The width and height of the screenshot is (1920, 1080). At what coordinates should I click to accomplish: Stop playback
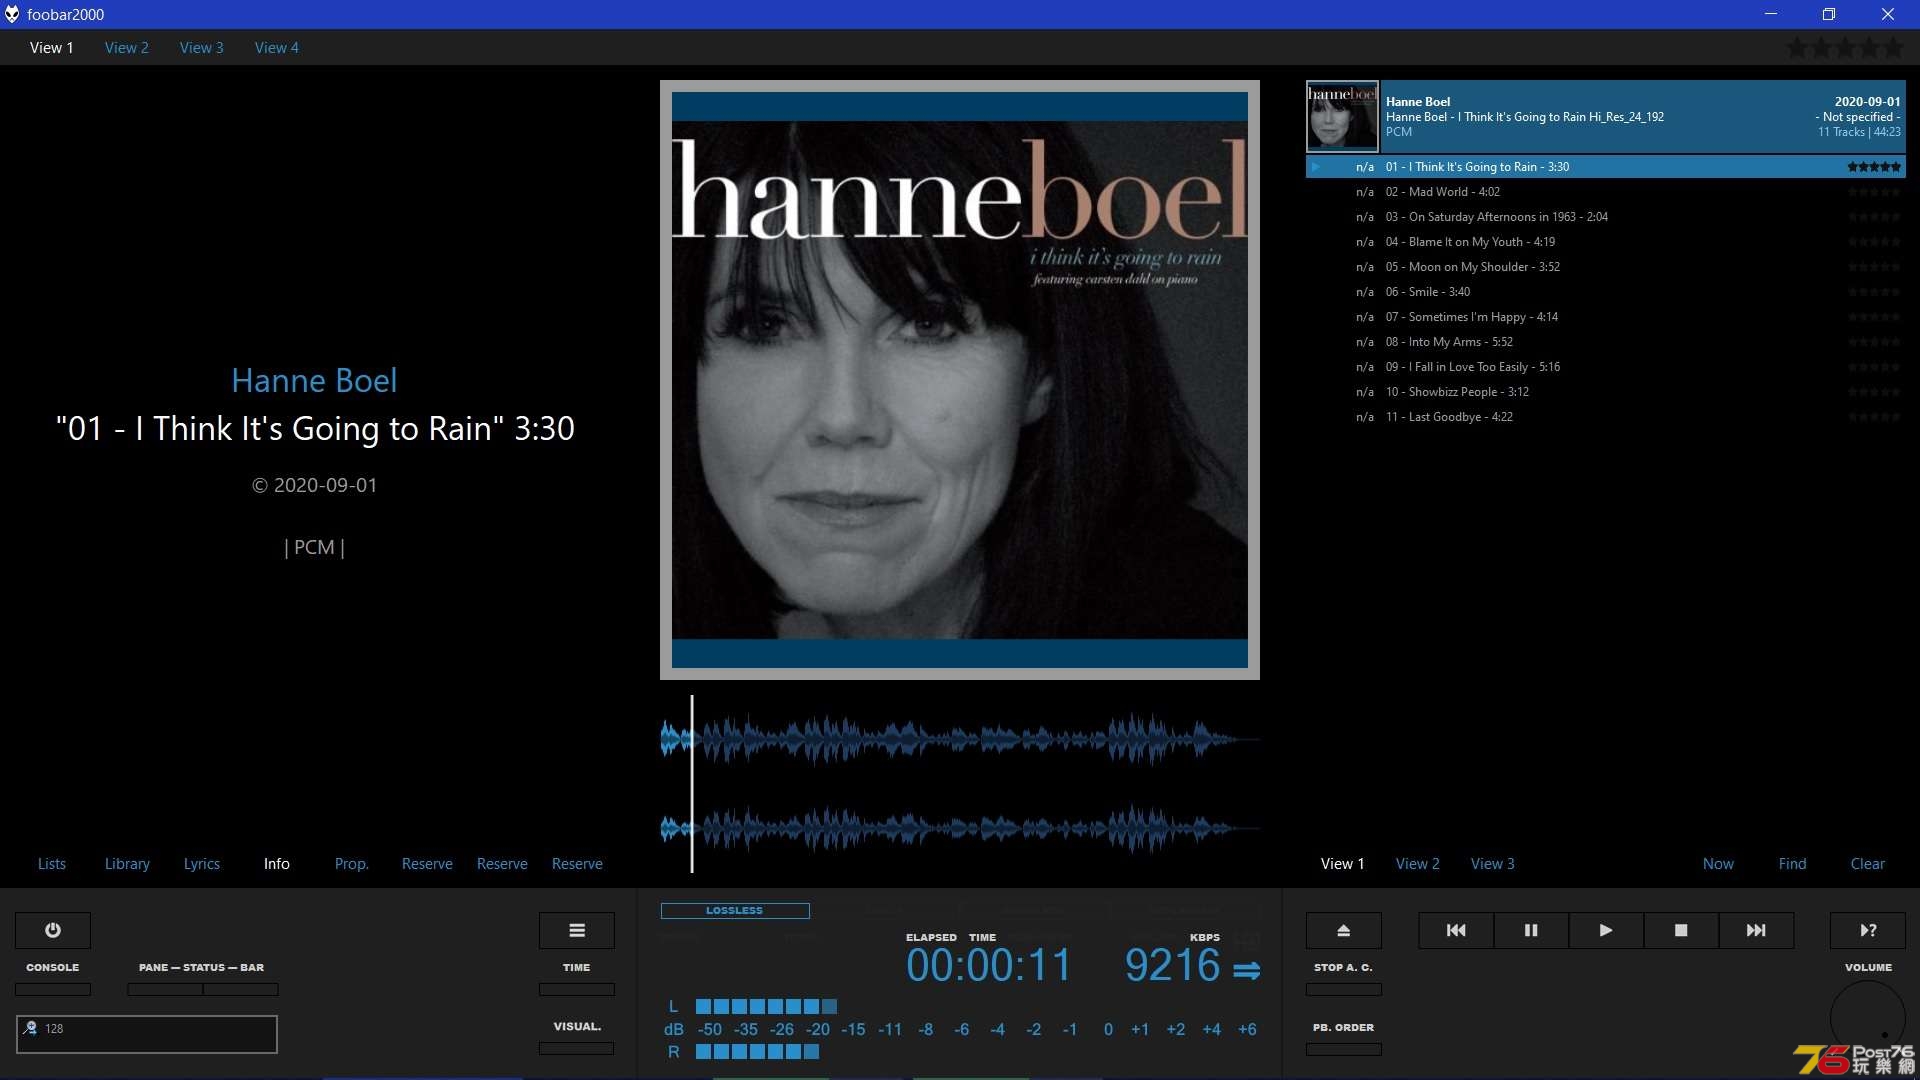(1681, 930)
